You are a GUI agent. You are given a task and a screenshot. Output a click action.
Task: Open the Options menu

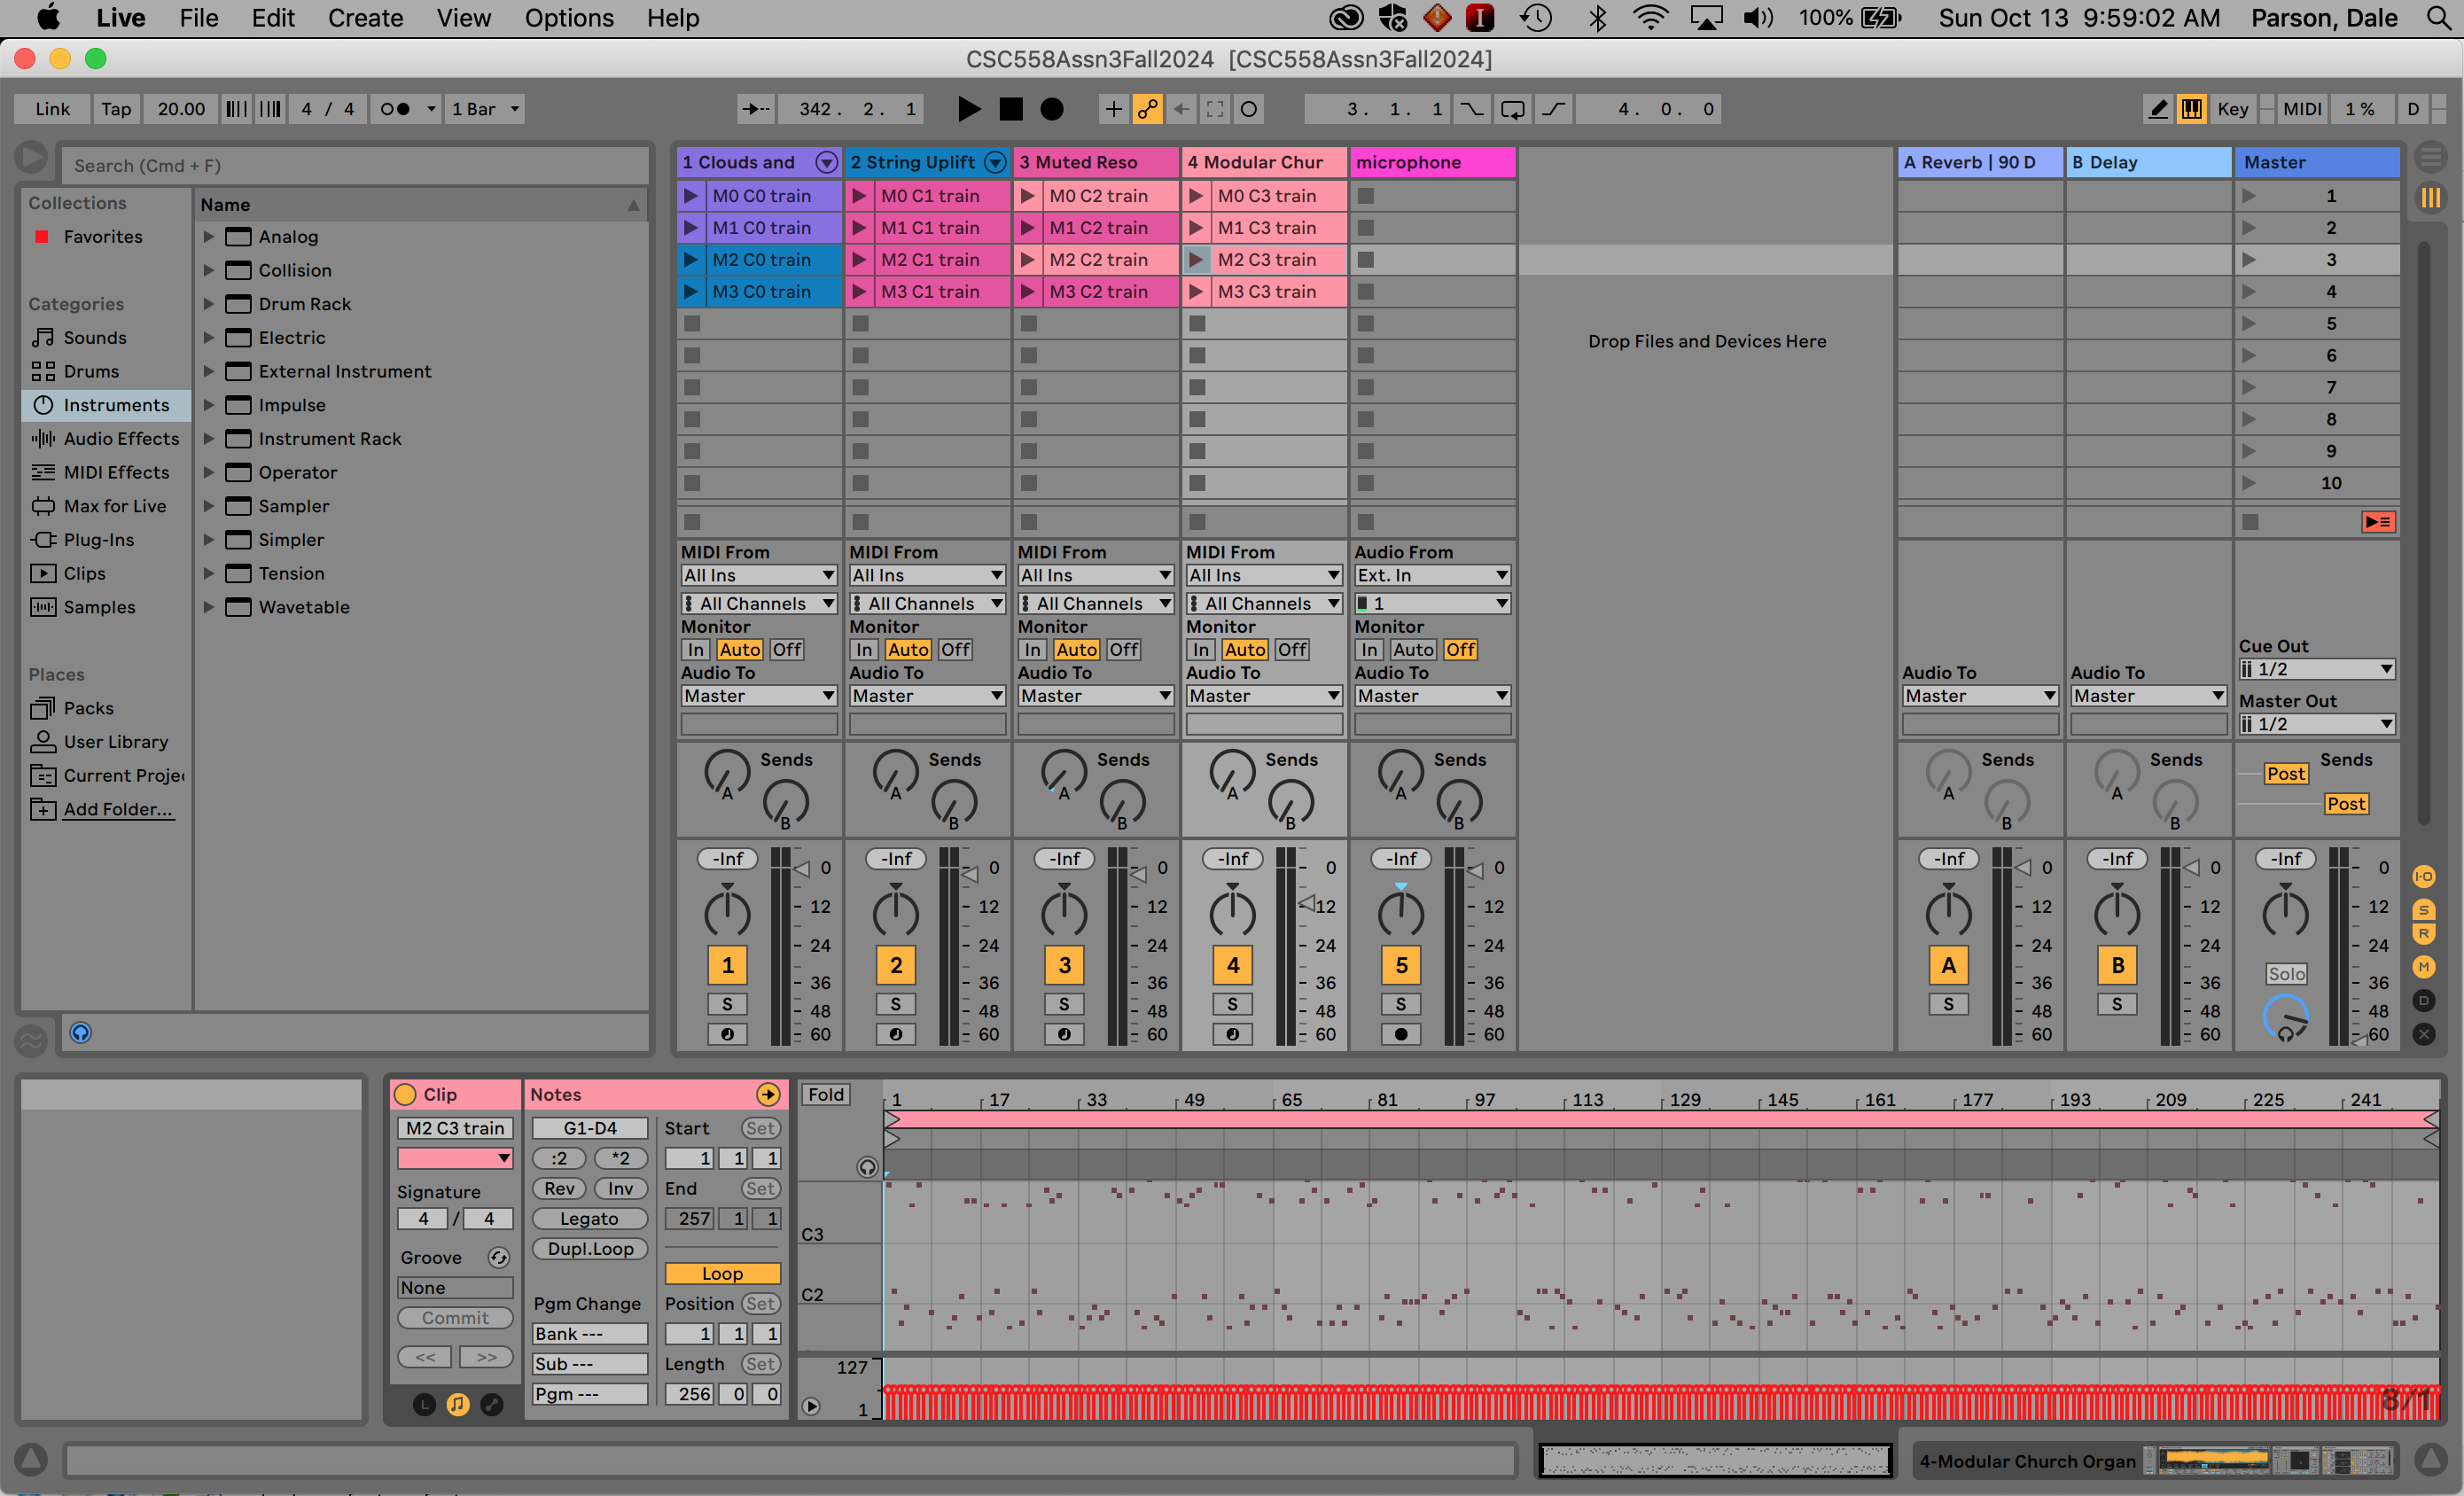coord(569,18)
